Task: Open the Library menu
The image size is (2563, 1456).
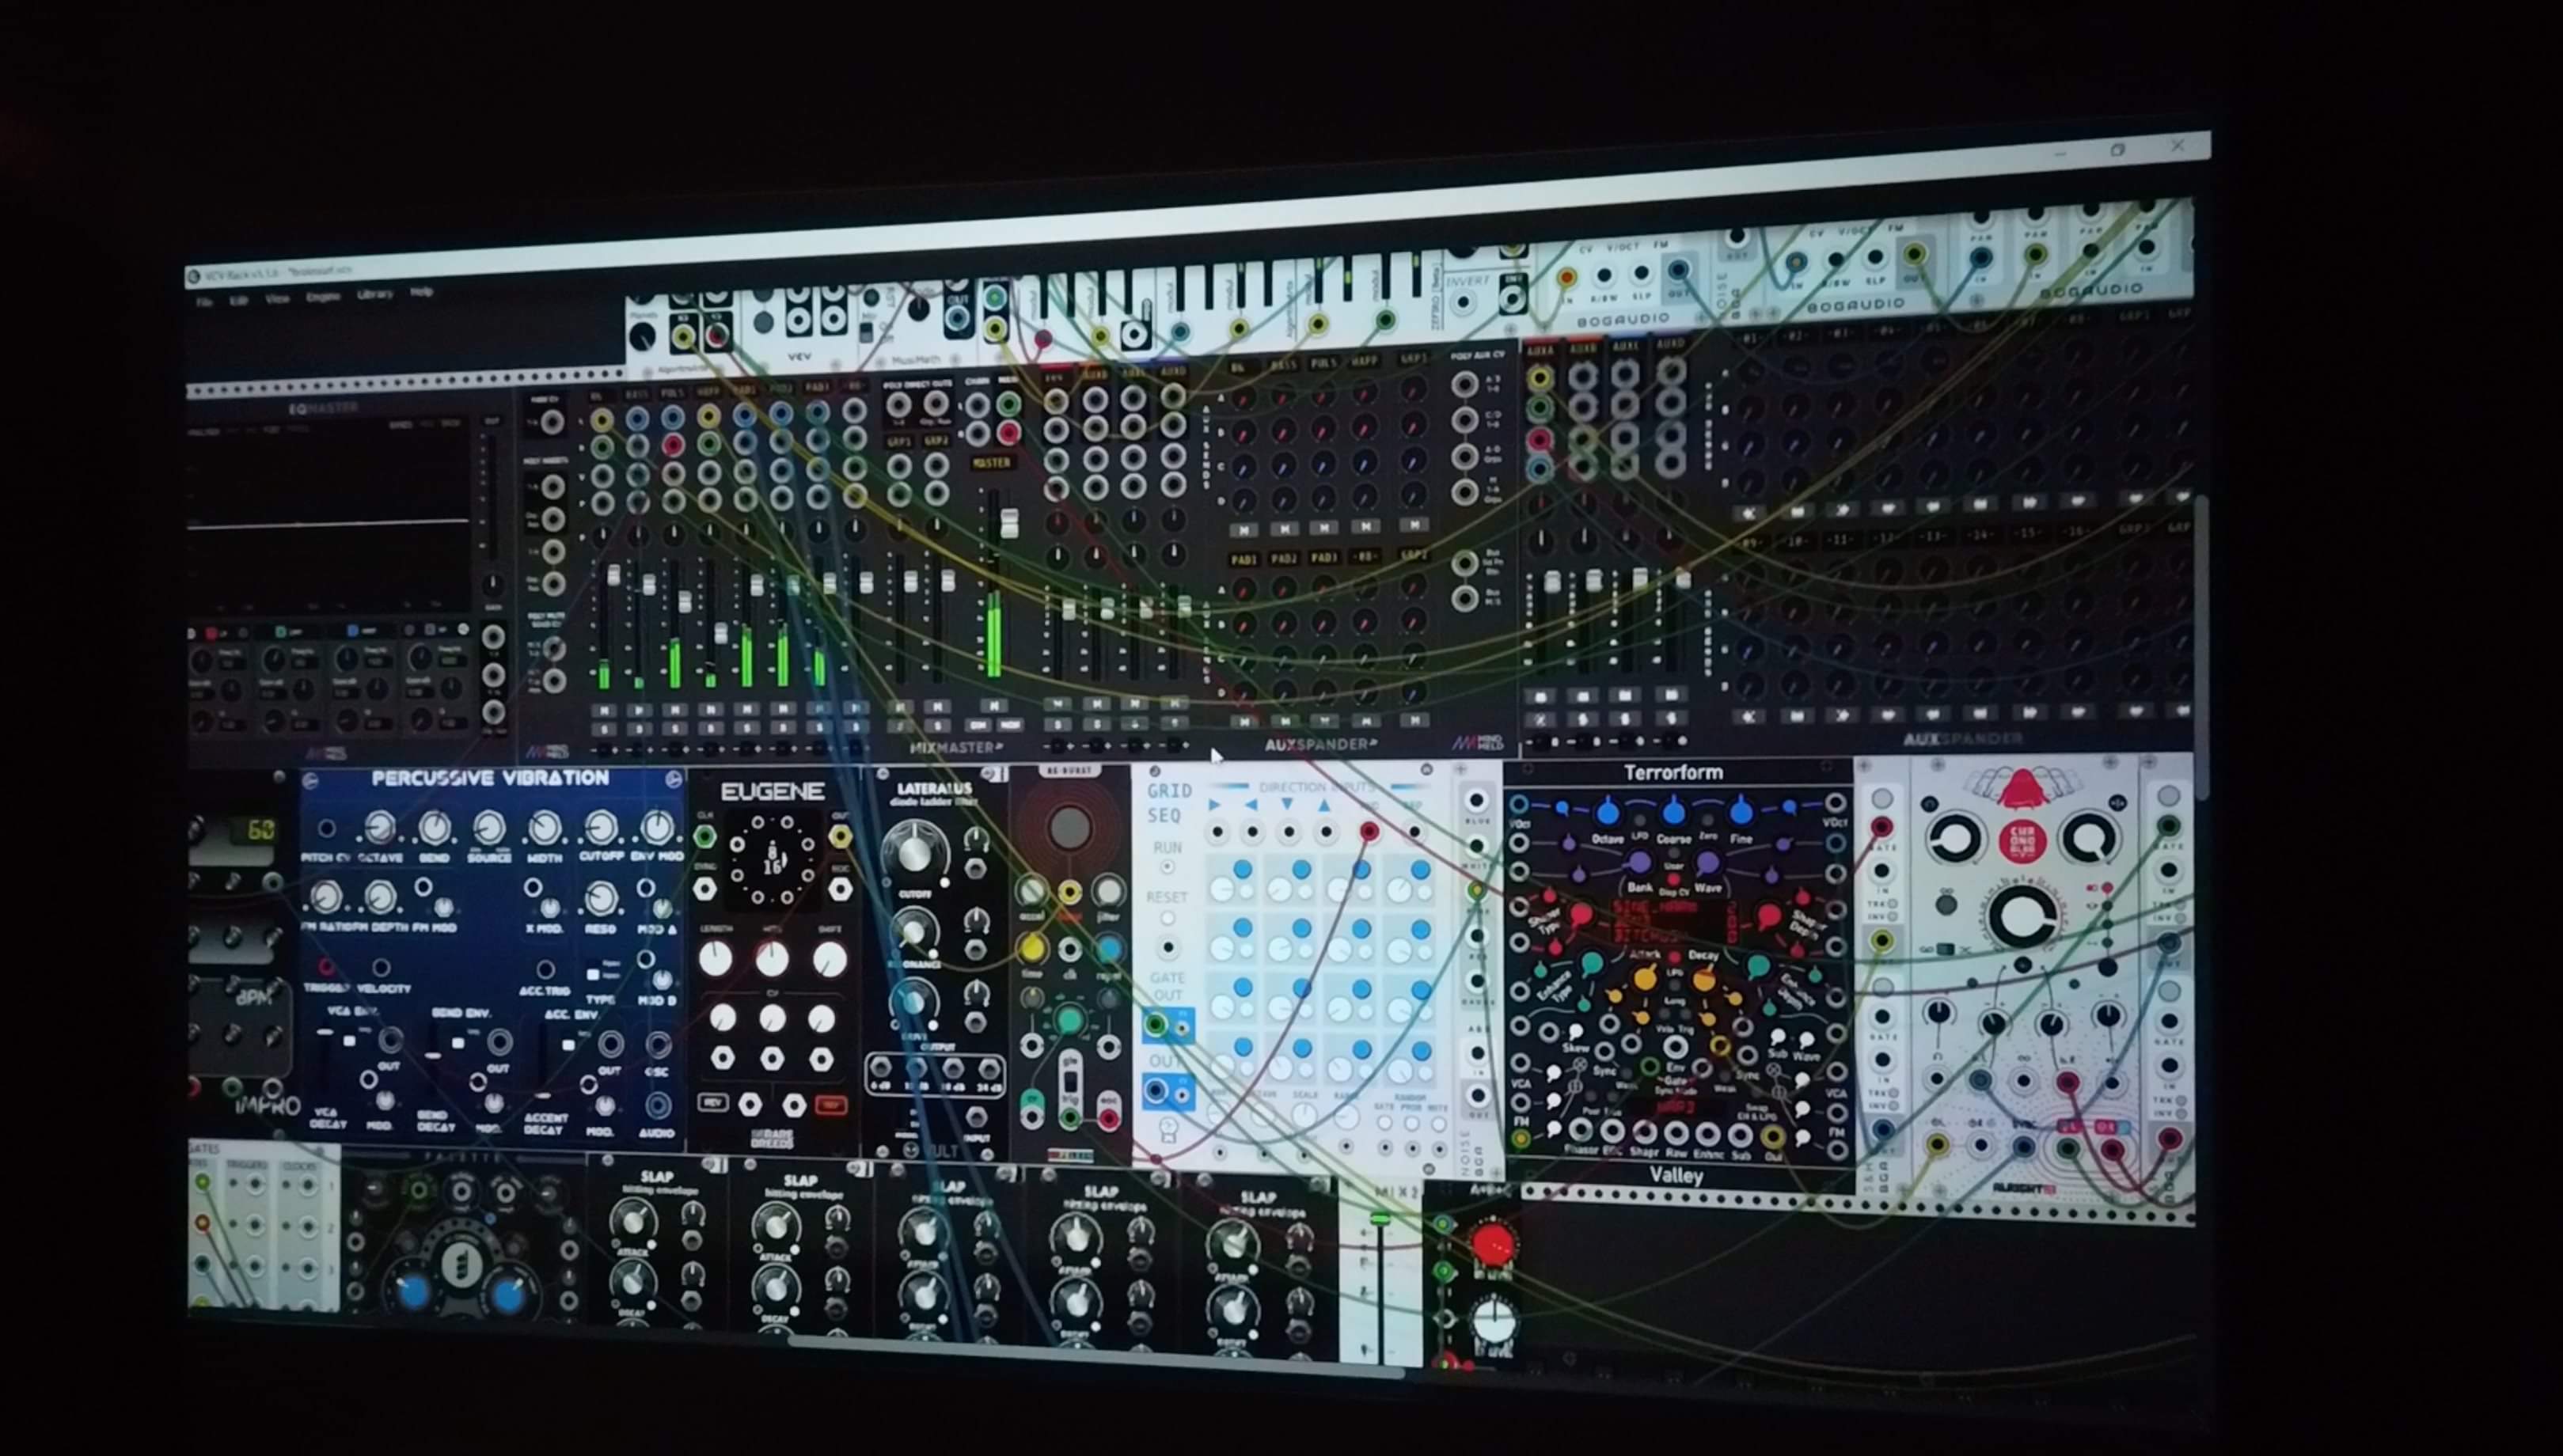Action: click(x=375, y=294)
